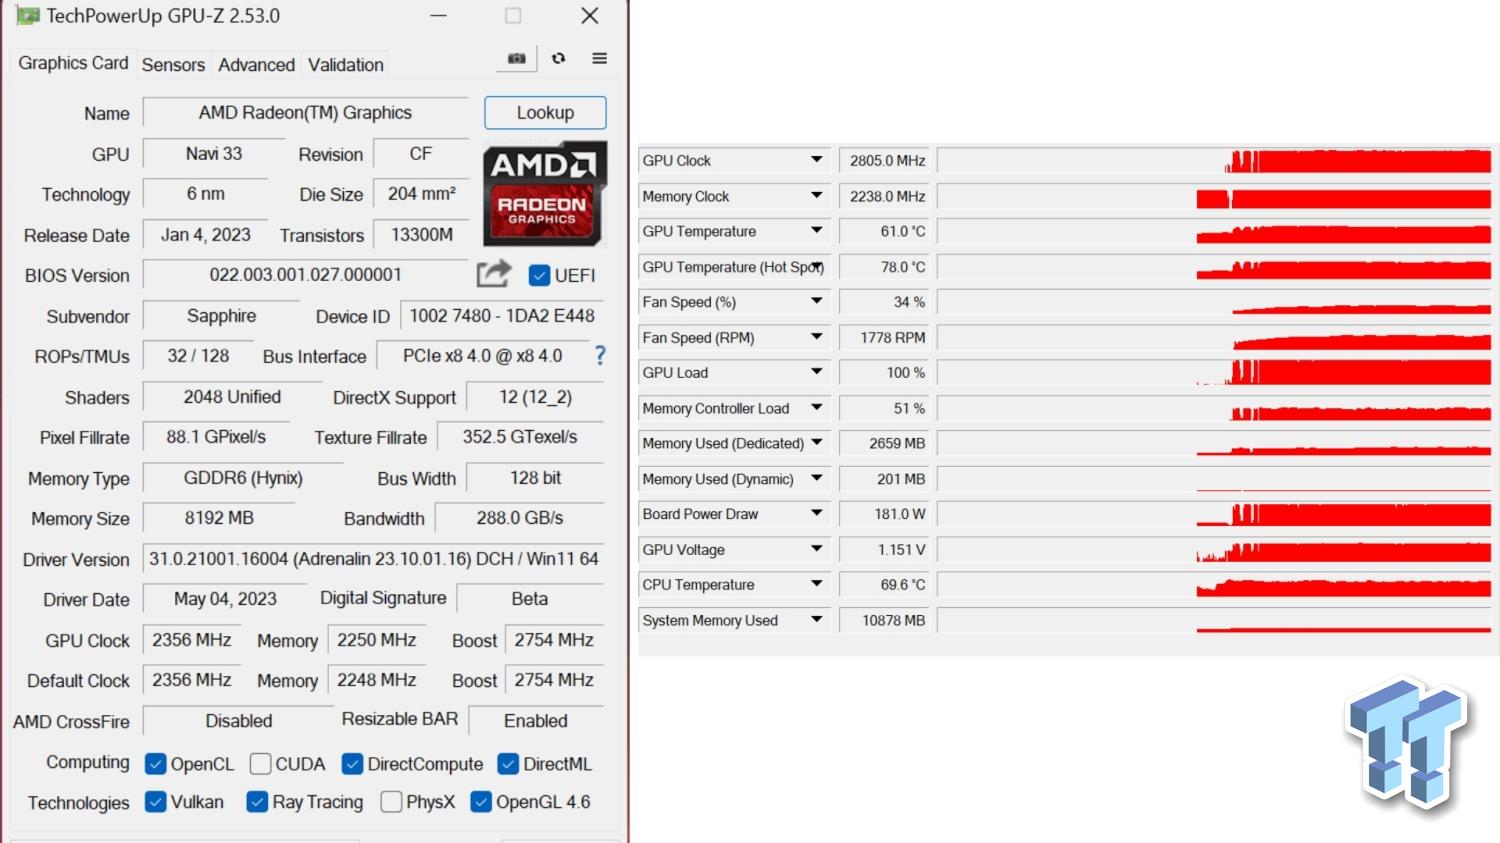Click the Lookup button

point(545,113)
